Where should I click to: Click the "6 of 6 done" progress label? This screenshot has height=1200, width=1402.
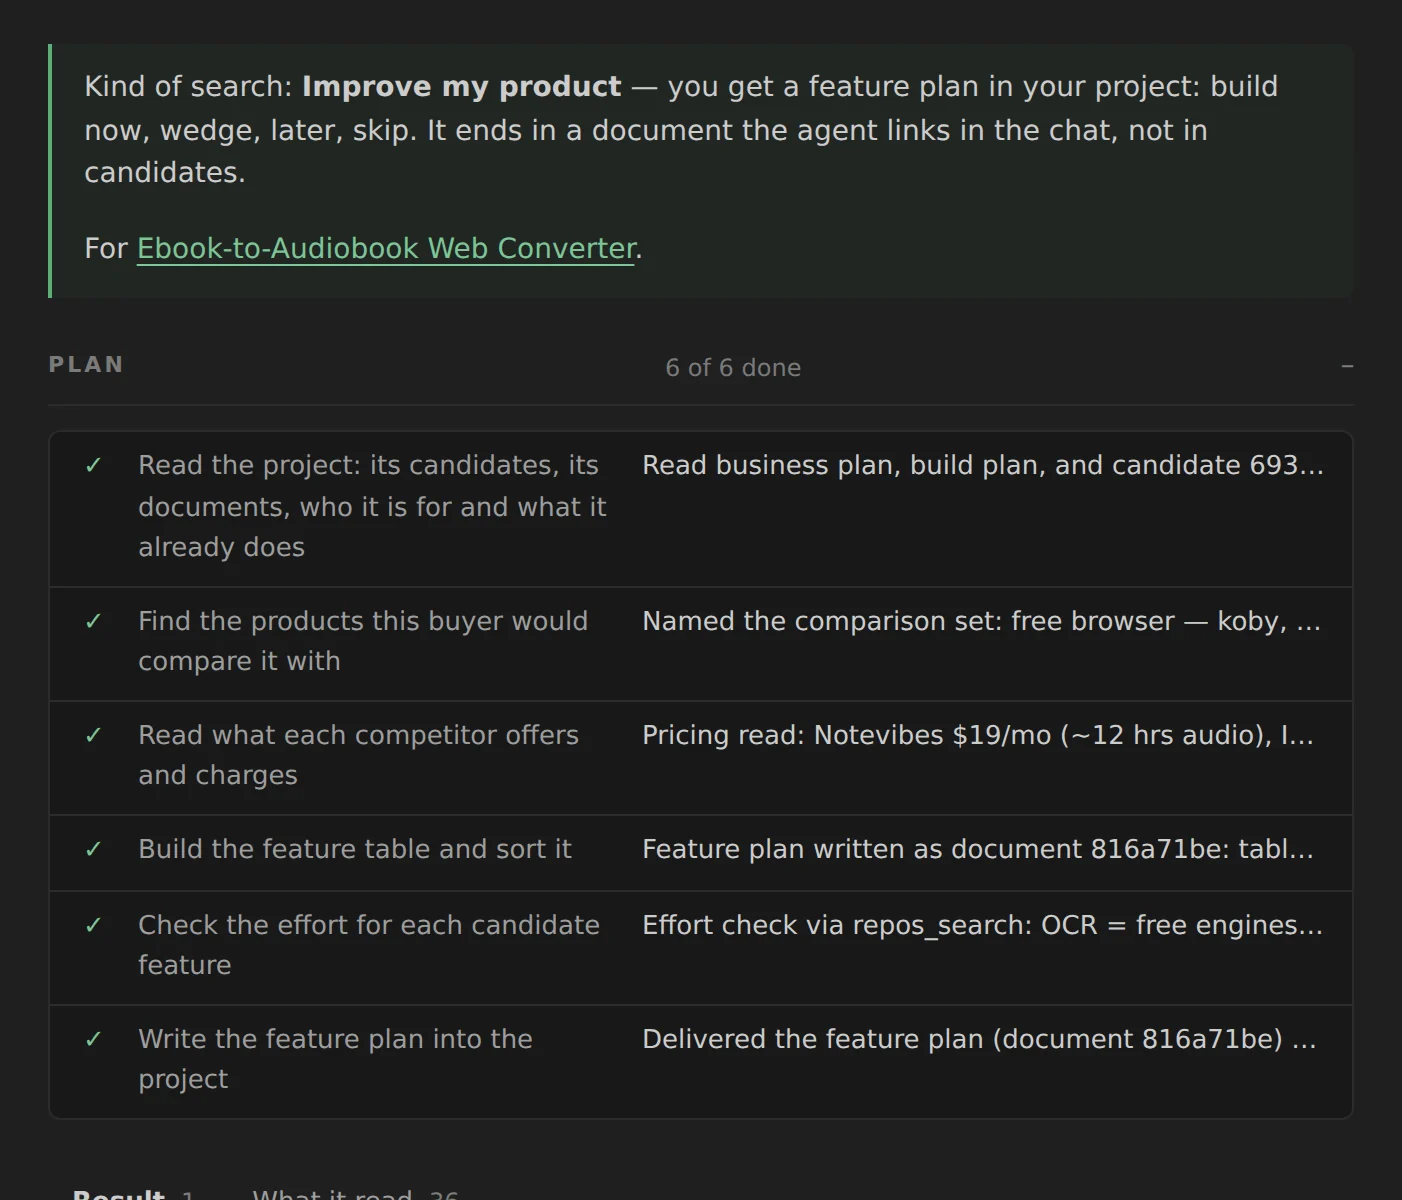pyautogui.click(x=733, y=367)
